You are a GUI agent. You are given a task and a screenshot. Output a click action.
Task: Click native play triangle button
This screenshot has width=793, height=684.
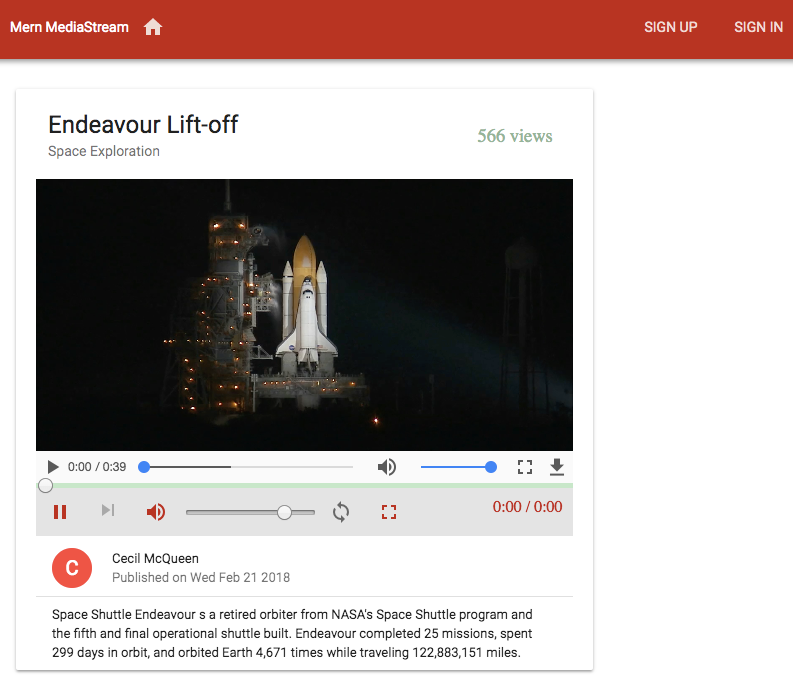[x=53, y=467]
